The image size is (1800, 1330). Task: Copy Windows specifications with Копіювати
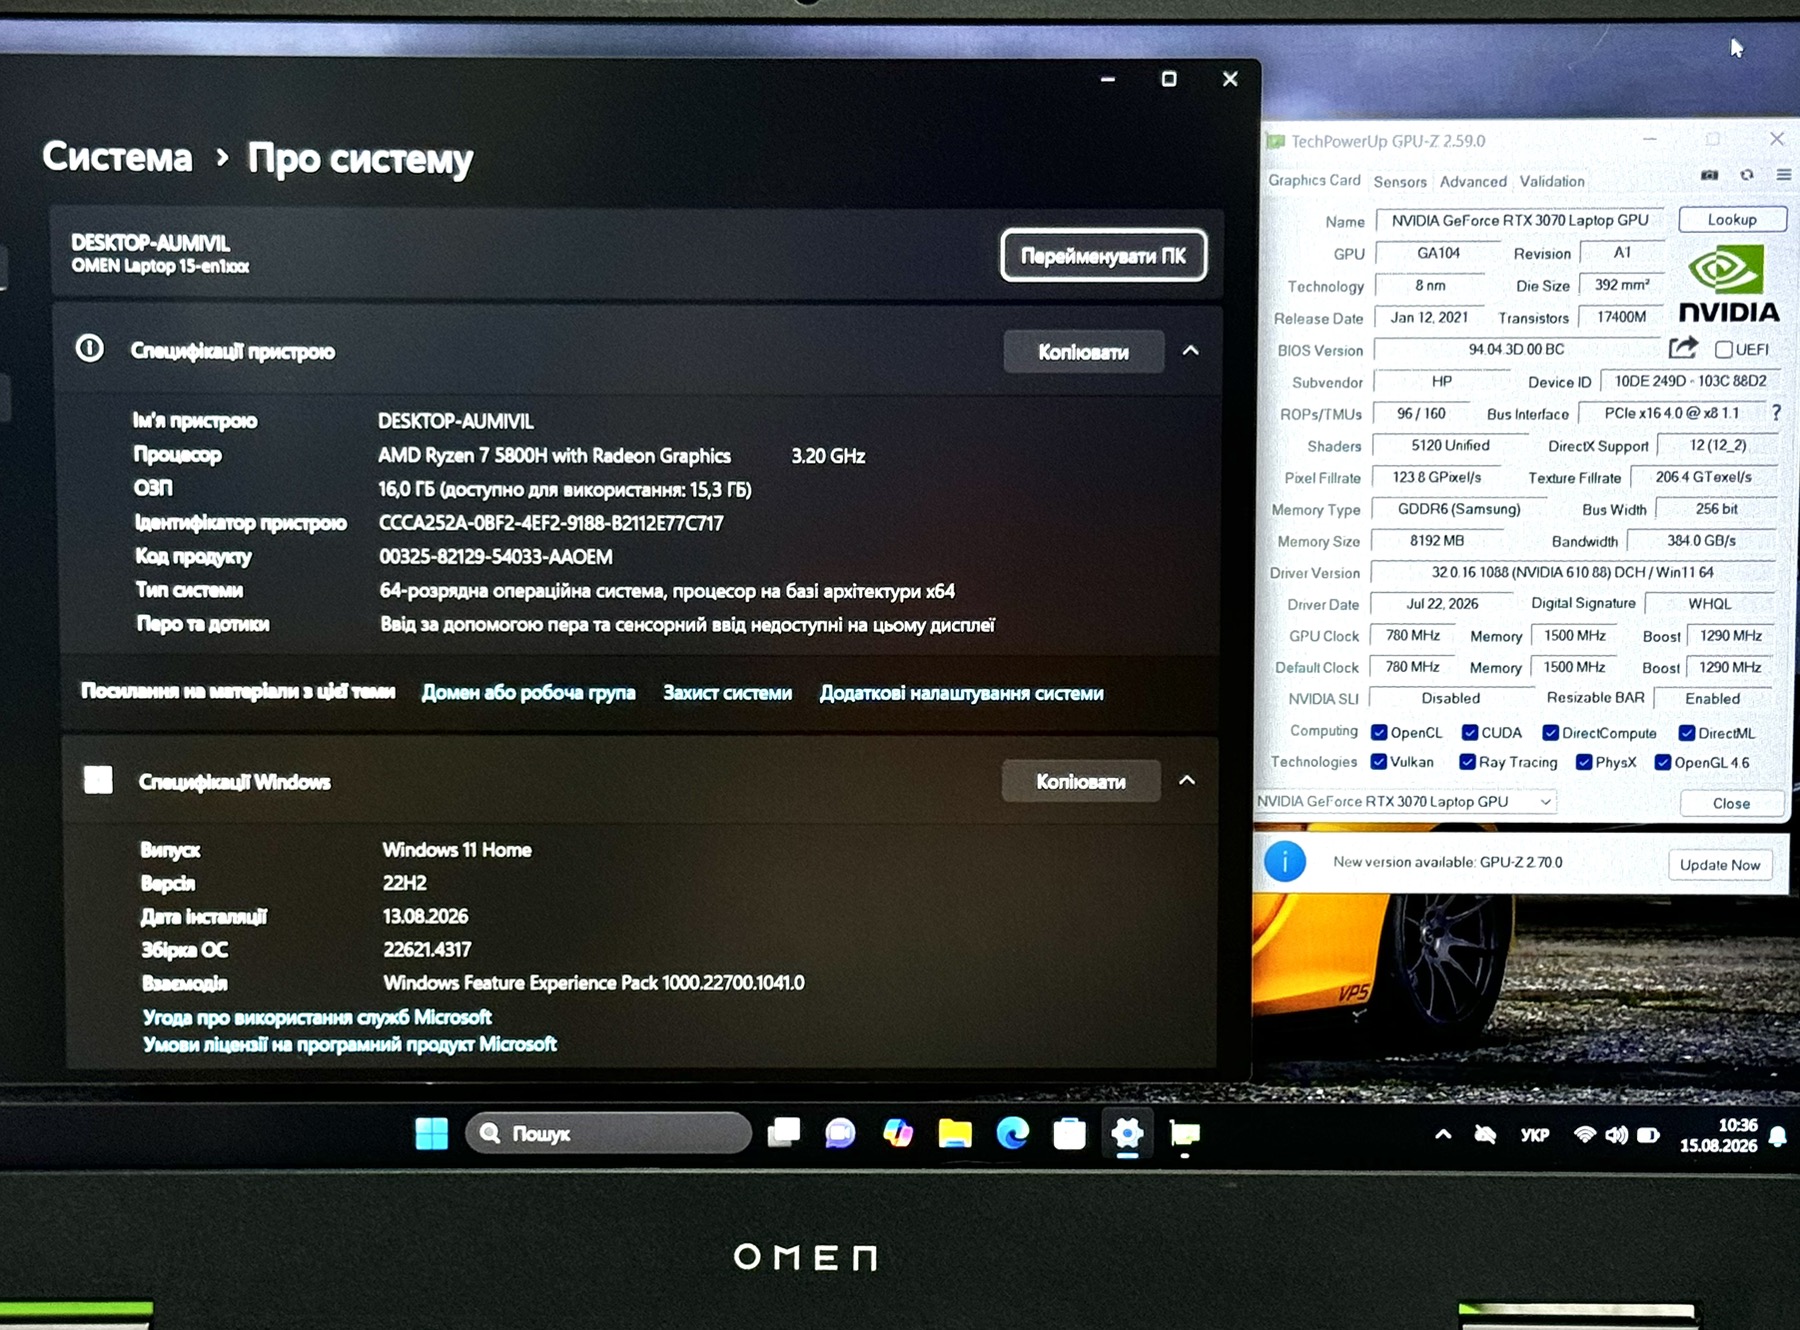tap(1081, 781)
